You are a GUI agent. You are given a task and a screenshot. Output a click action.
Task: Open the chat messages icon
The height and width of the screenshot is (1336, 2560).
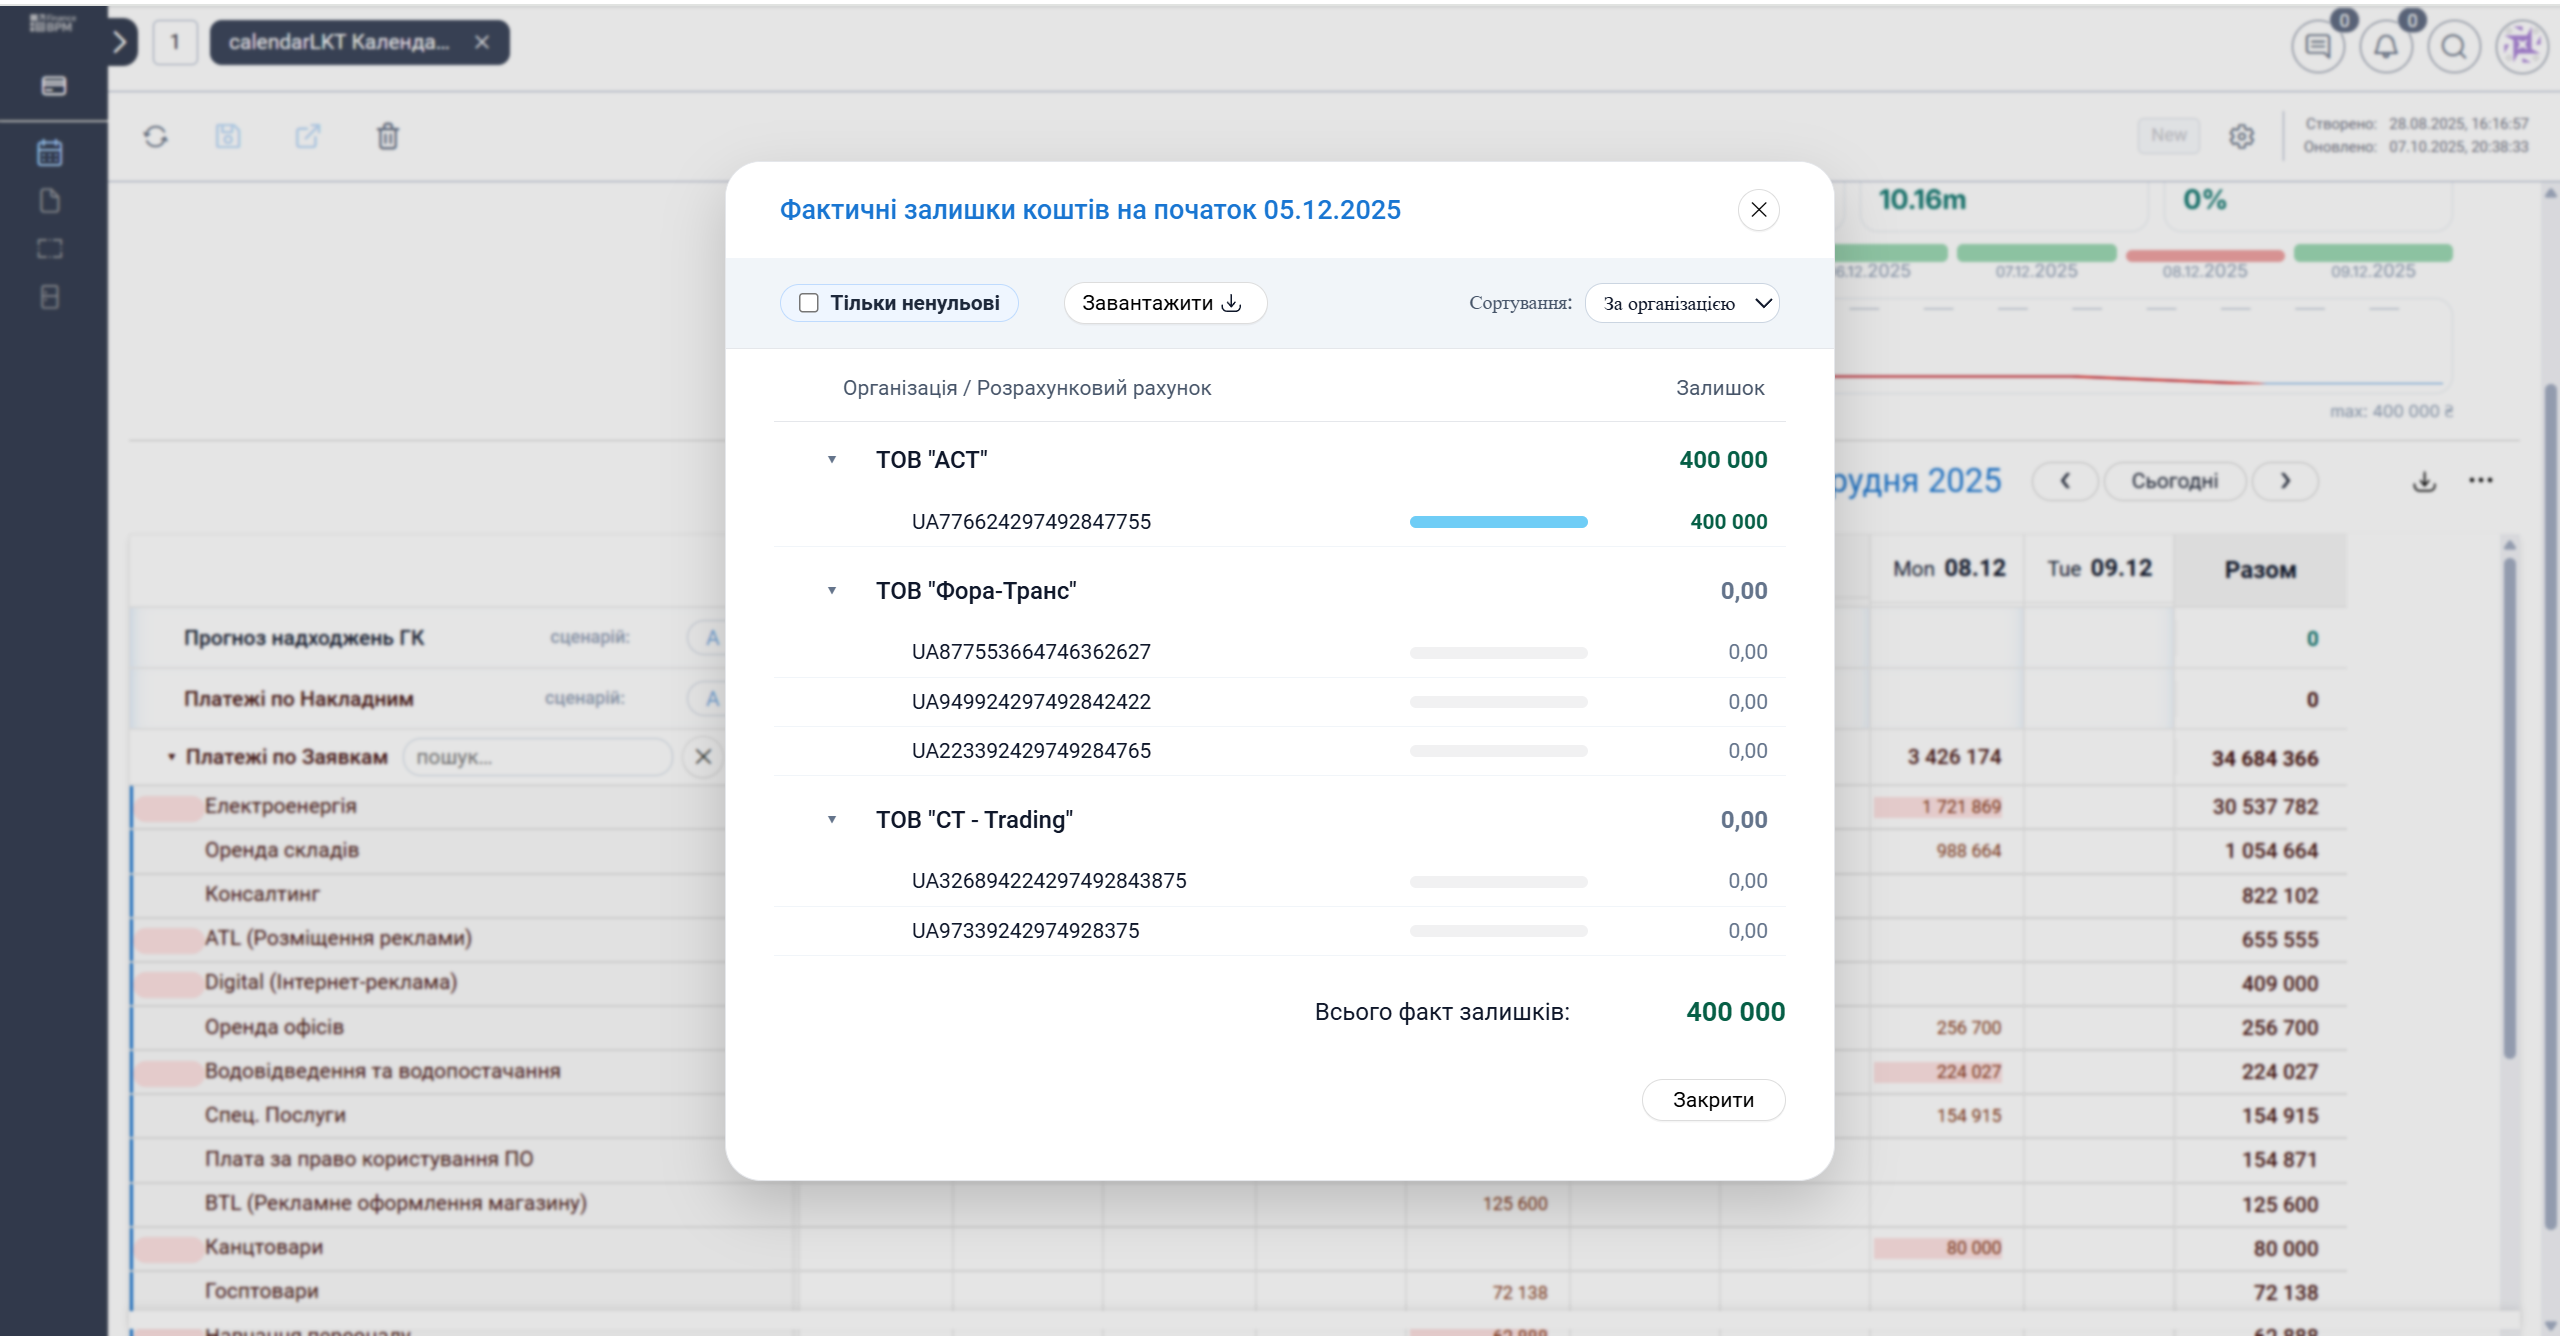[2318, 46]
